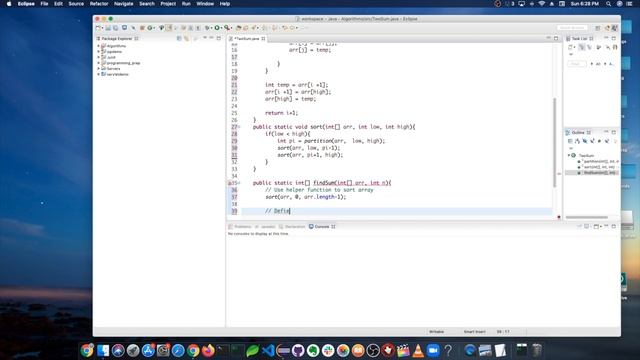640x360 pixels.
Task: Toggle Categorized view in Task List toolbar
Action: [582, 47]
